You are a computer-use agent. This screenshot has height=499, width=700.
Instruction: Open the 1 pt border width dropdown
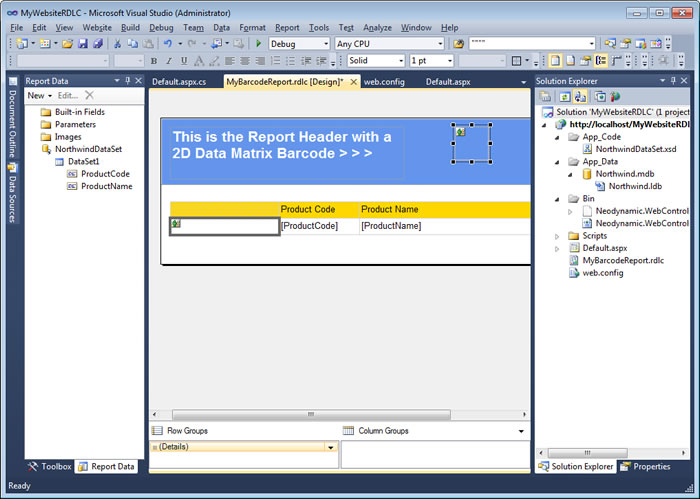(450, 61)
